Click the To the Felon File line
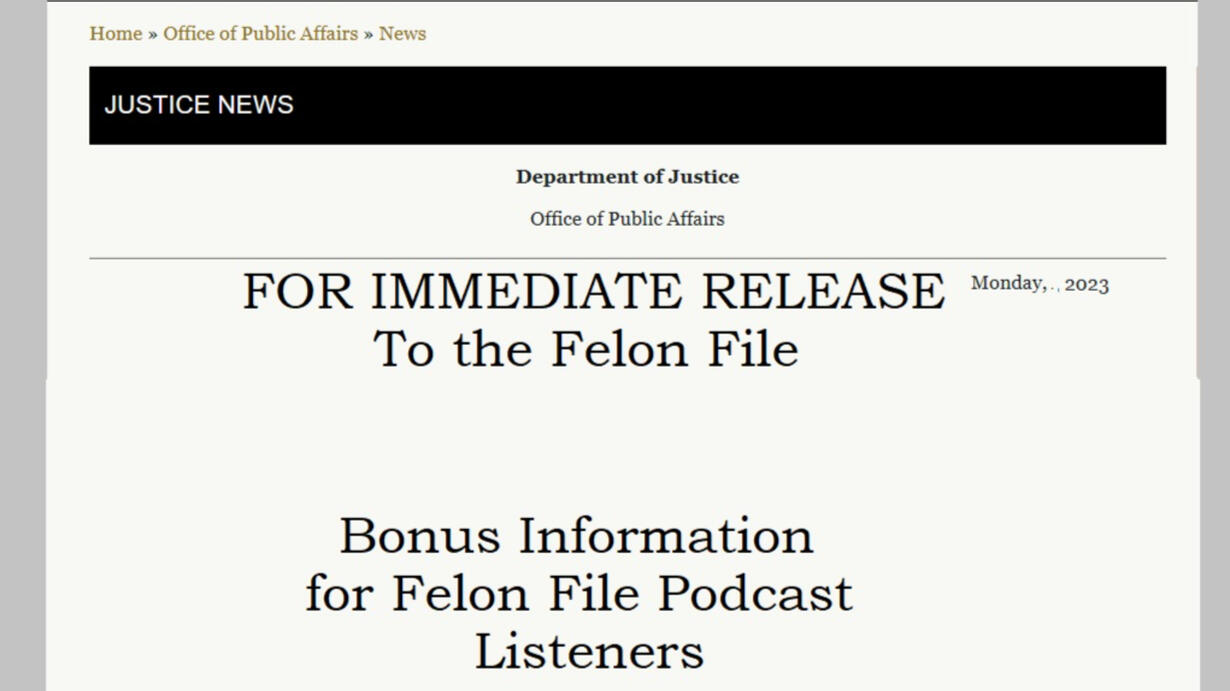Viewport: 1230px width, 691px height. [586, 349]
